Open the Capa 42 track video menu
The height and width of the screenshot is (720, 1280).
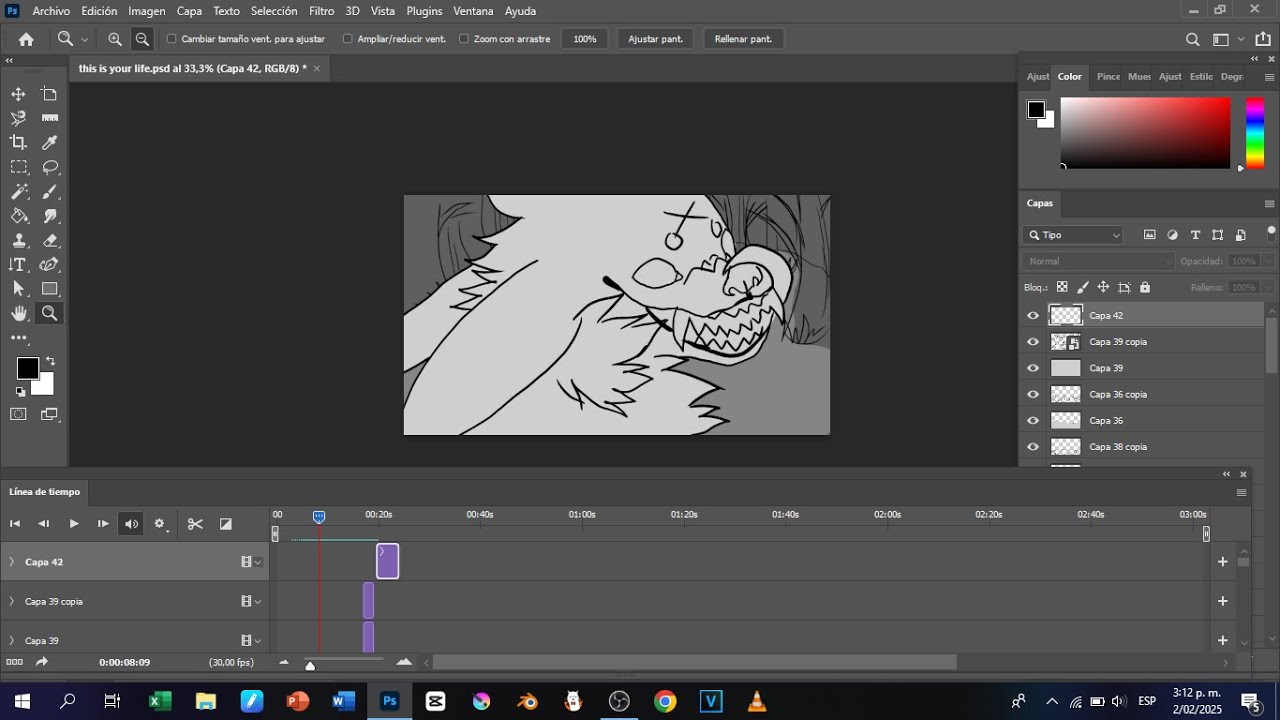click(251, 562)
